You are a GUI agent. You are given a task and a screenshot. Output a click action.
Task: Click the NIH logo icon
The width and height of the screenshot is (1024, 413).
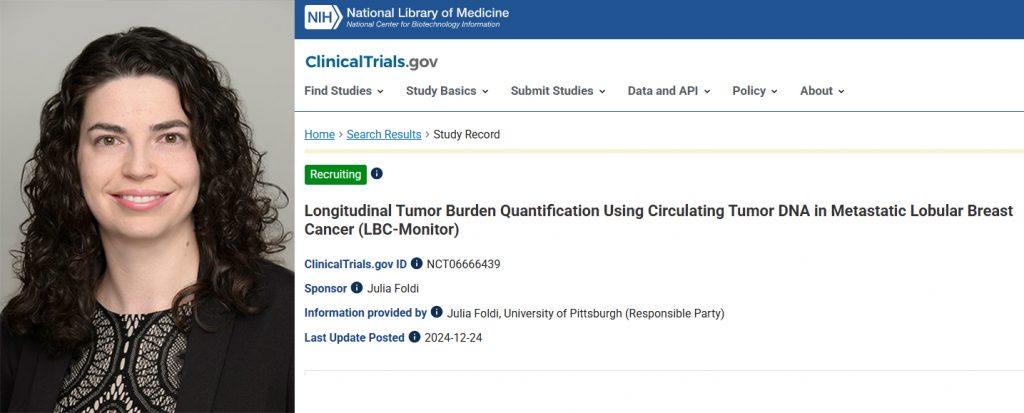click(323, 18)
